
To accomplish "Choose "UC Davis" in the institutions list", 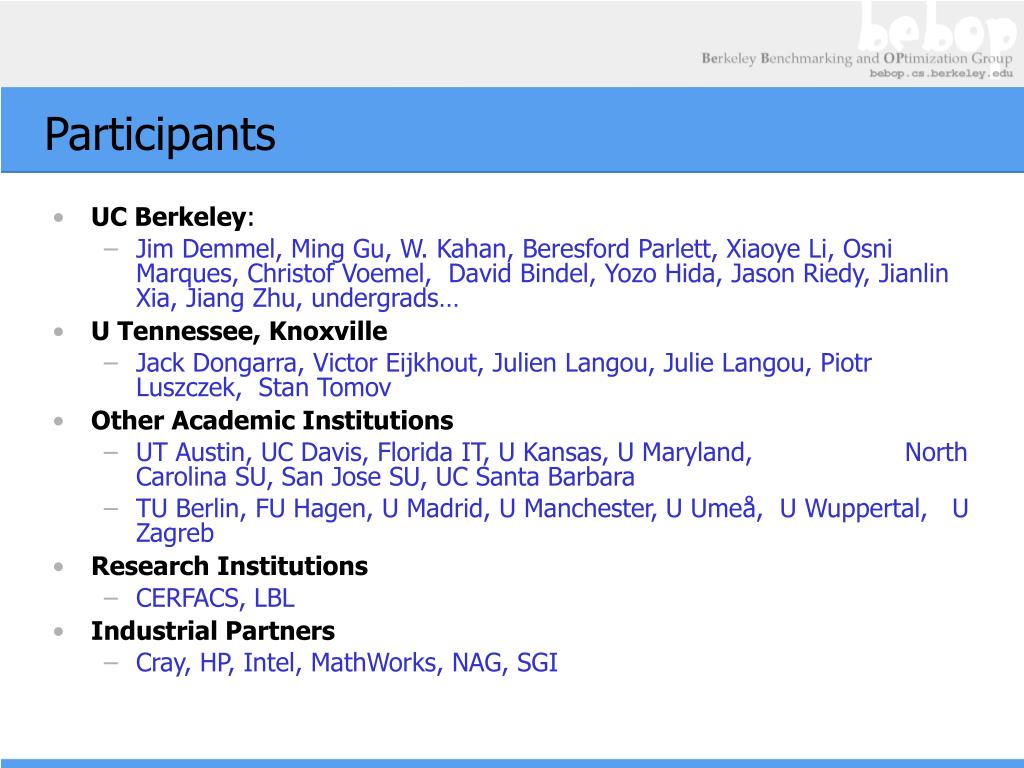I will coord(310,453).
